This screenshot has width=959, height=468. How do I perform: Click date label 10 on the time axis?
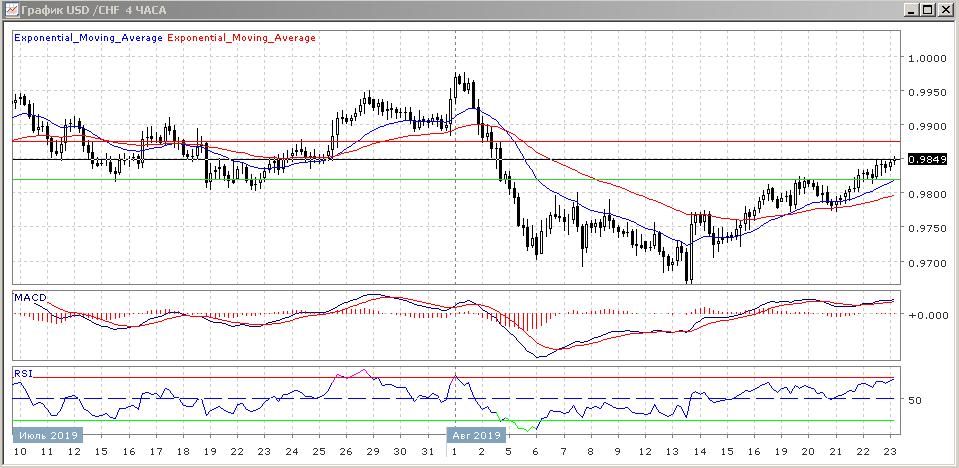pos(20,452)
